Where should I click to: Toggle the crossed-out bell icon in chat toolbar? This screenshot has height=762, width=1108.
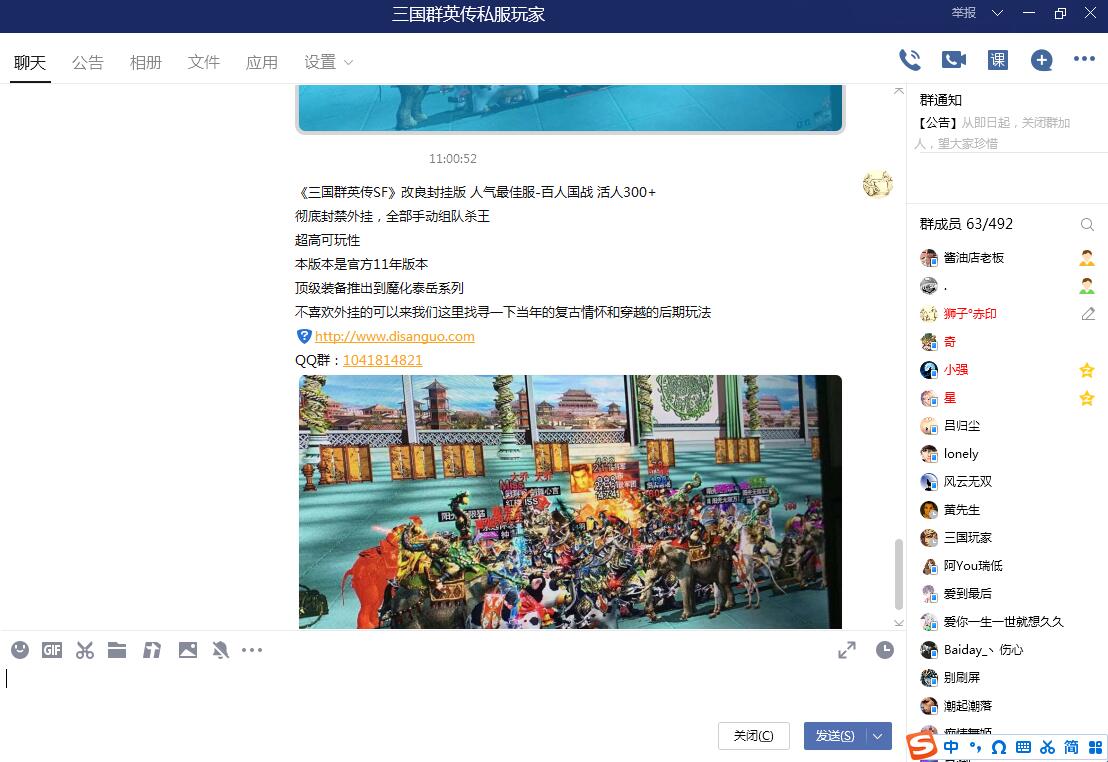click(x=220, y=650)
